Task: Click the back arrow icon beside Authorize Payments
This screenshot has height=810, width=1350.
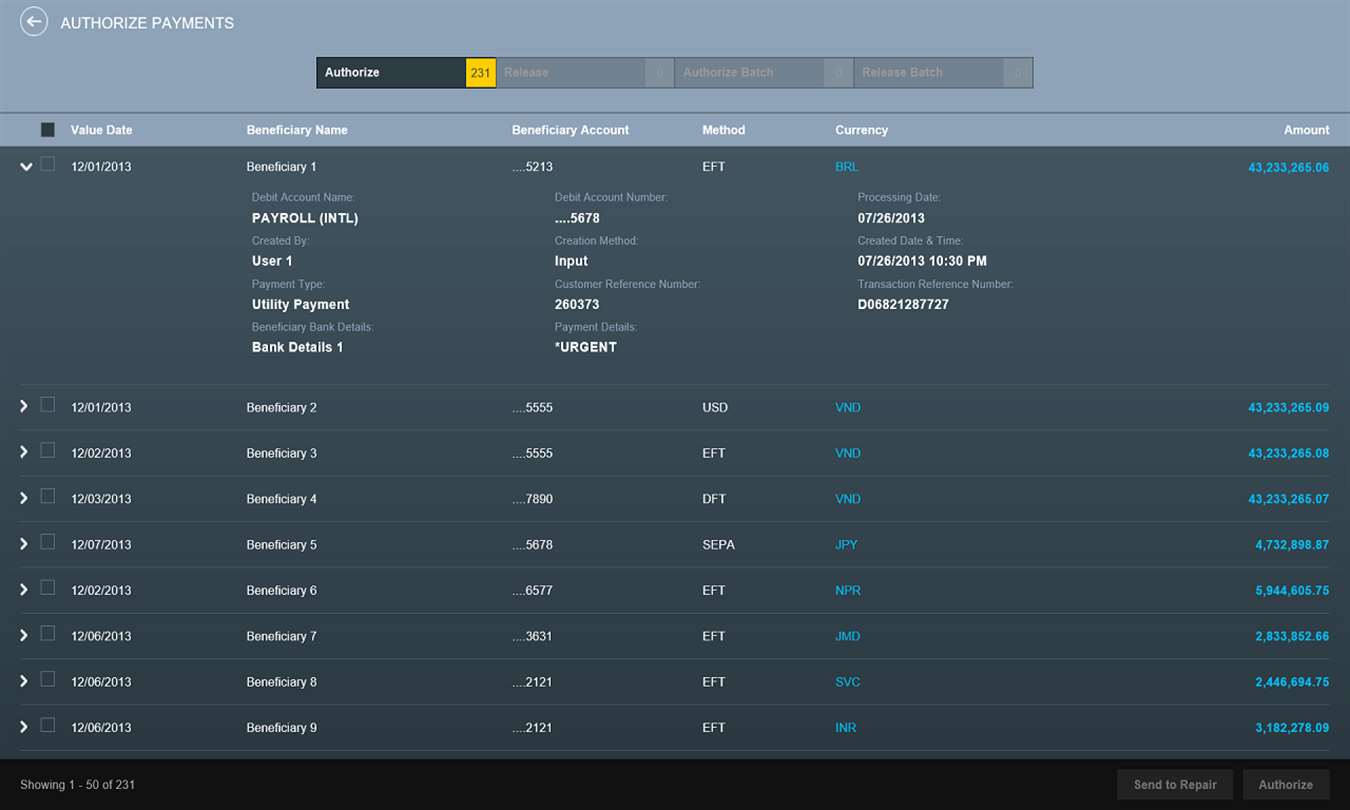Action: (34, 22)
